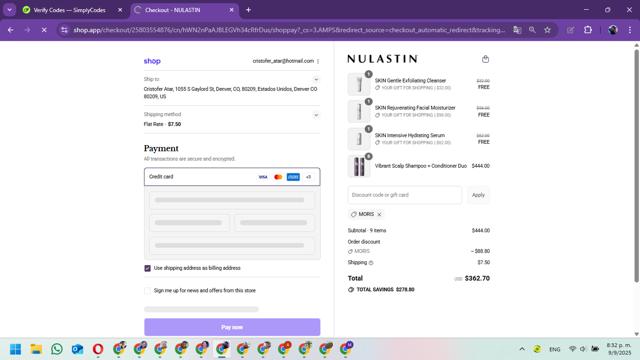
Task: Click SKIN Gentle Exfoliating Cleanser thumbnail
Action: pos(359,84)
